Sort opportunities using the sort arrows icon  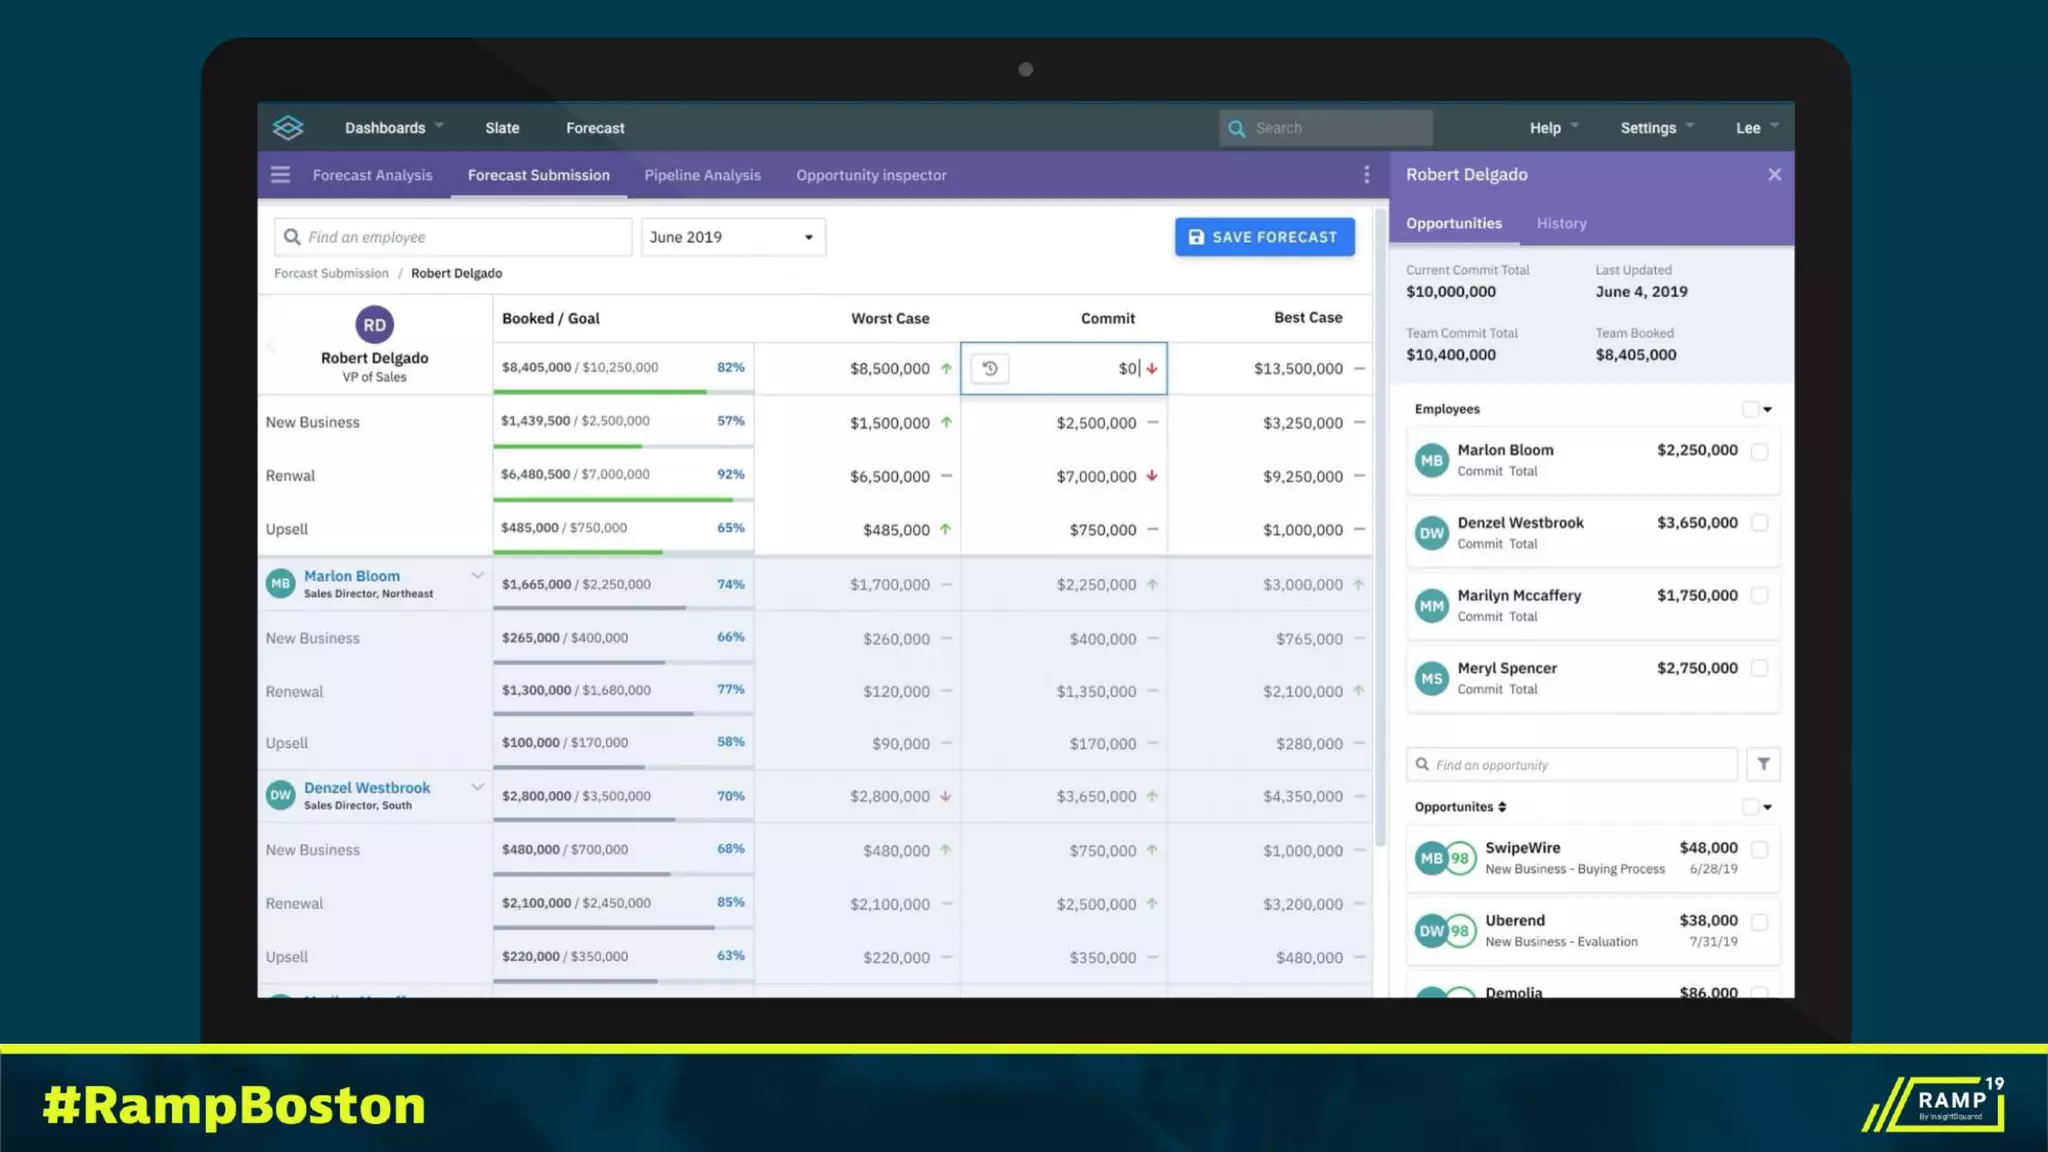coord(1502,807)
